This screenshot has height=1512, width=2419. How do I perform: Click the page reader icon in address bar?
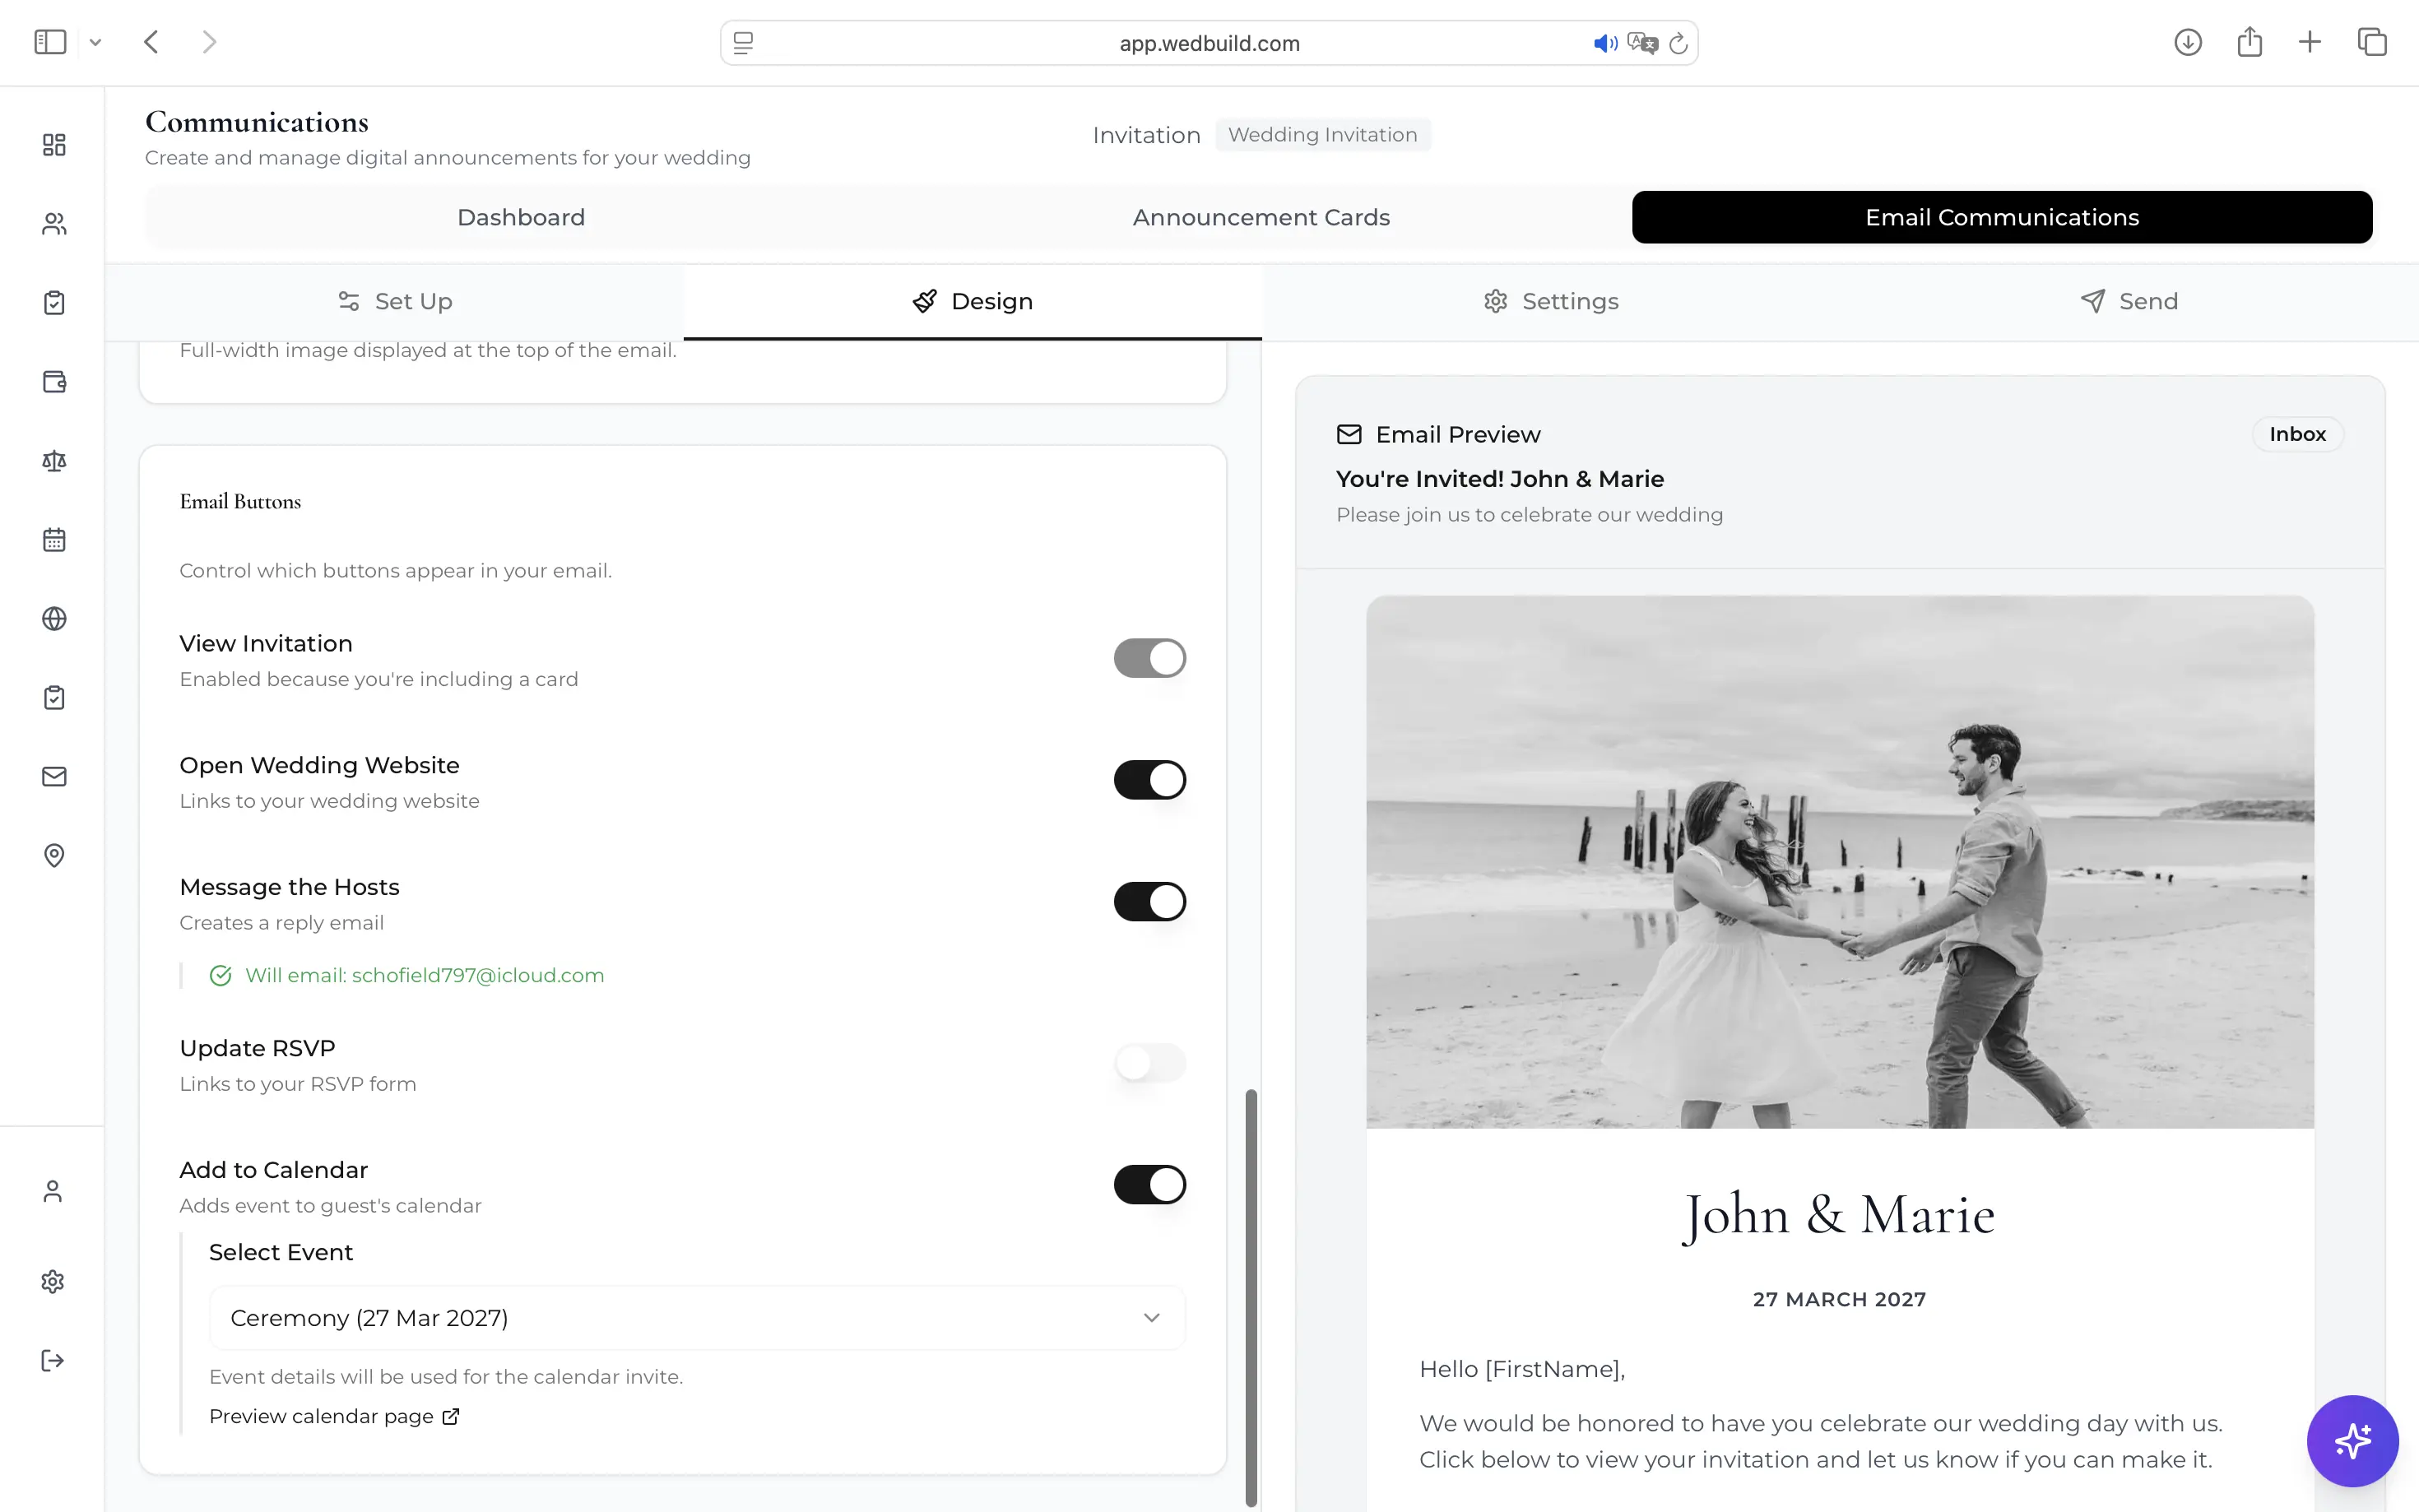click(x=743, y=43)
